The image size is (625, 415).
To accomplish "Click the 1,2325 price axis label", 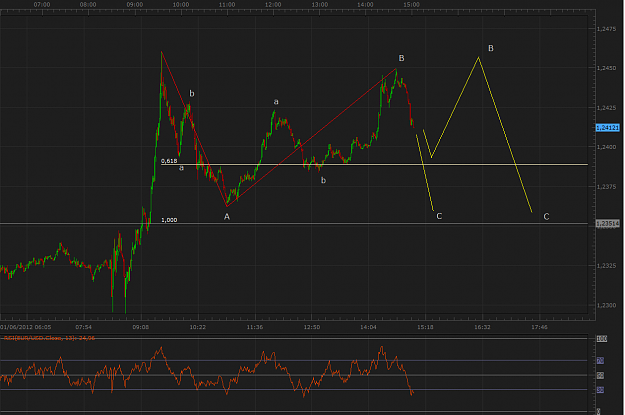I will pos(606,266).
